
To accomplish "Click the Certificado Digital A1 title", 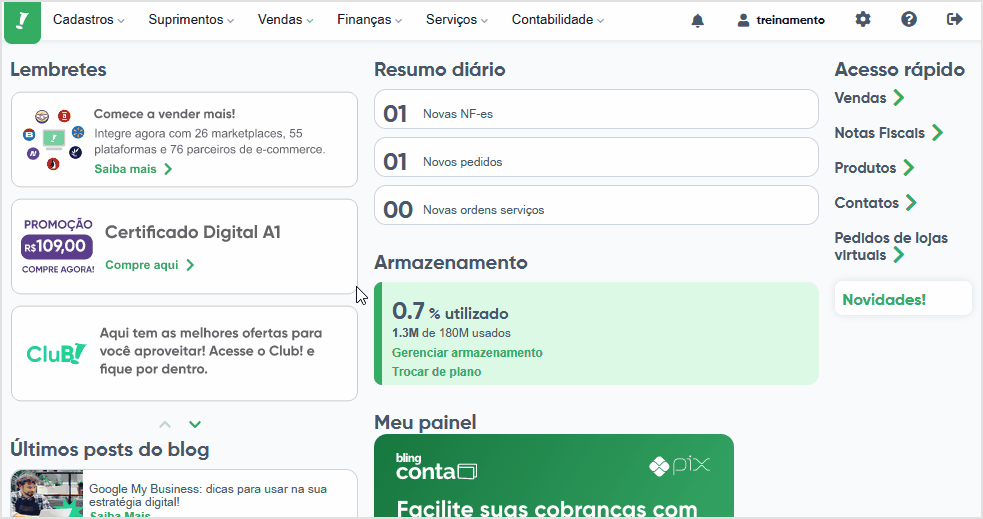I will pyautogui.click(x=192, y=232).
